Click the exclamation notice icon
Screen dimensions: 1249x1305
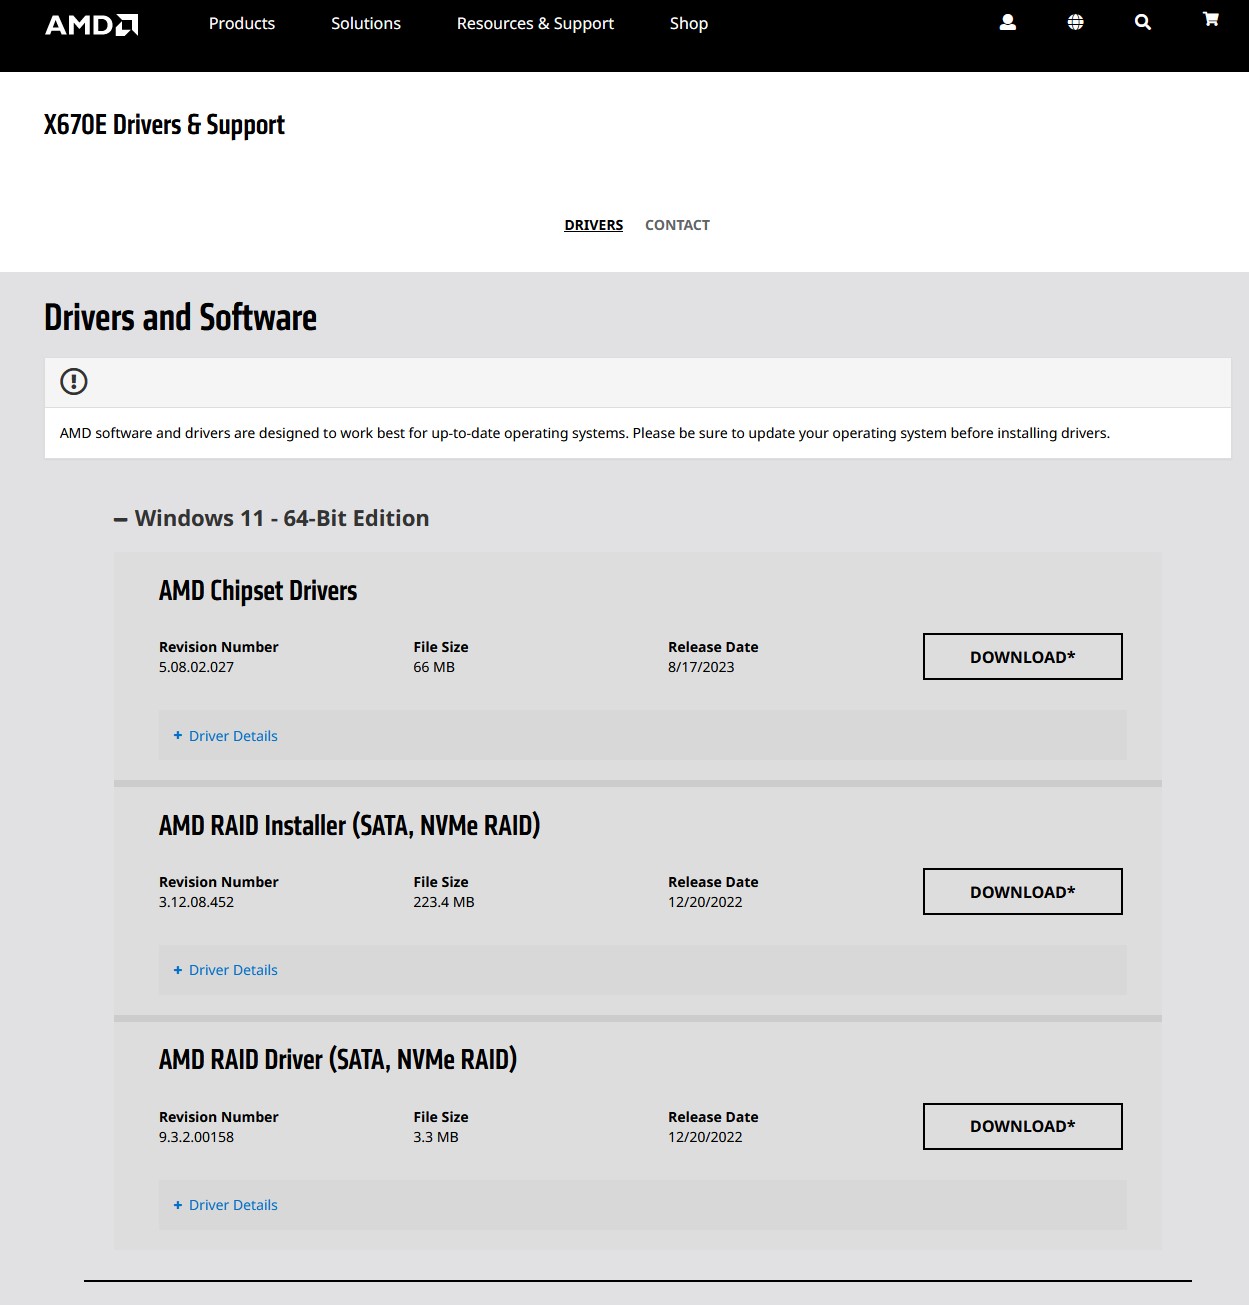click(74, 381)
